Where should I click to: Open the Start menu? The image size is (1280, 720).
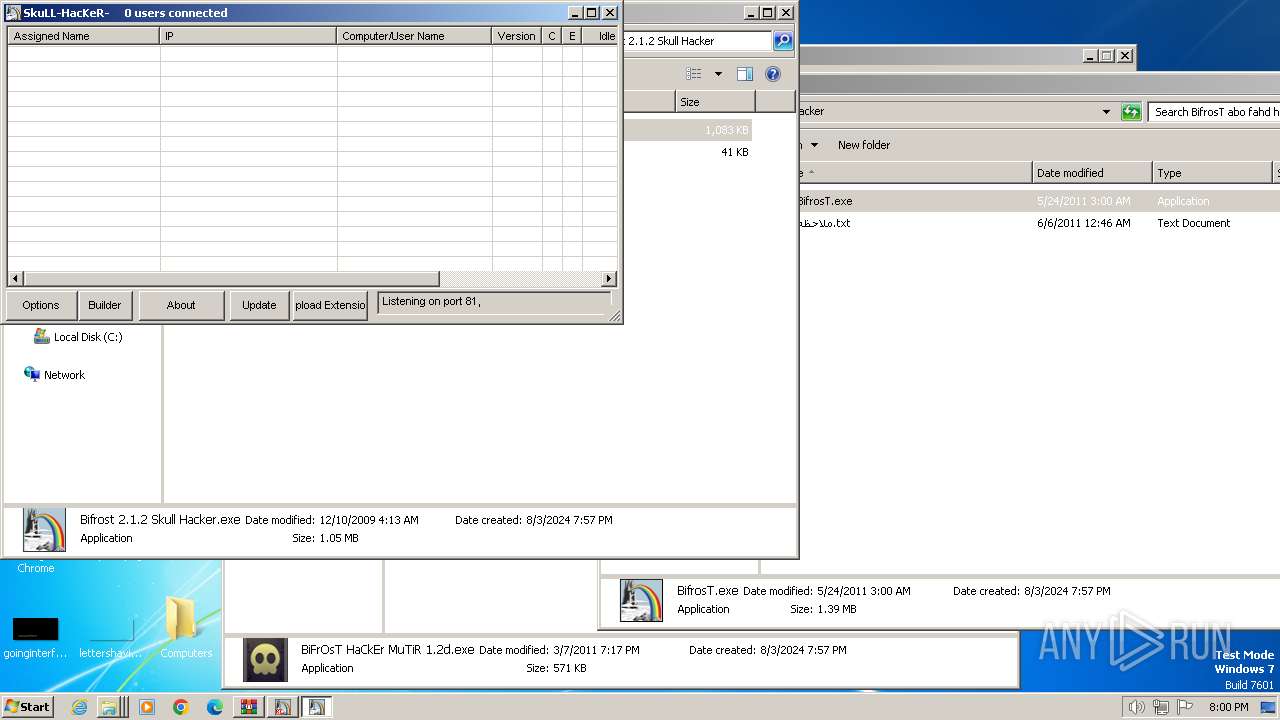[28, 707]
